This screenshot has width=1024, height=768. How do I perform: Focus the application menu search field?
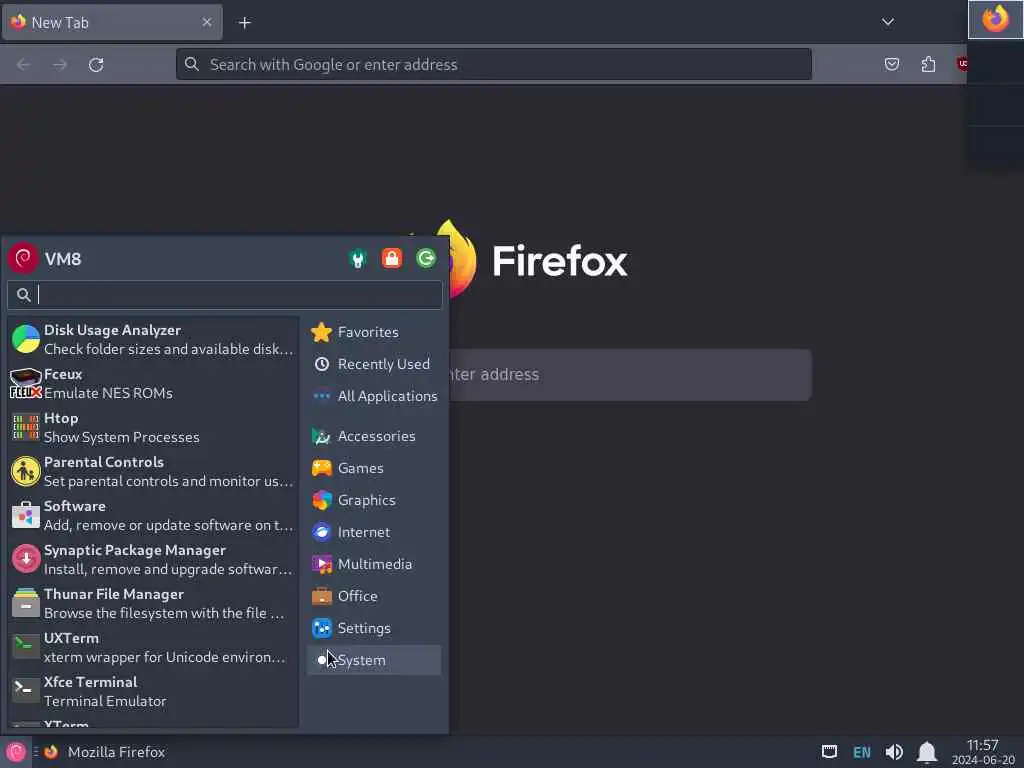225,295
